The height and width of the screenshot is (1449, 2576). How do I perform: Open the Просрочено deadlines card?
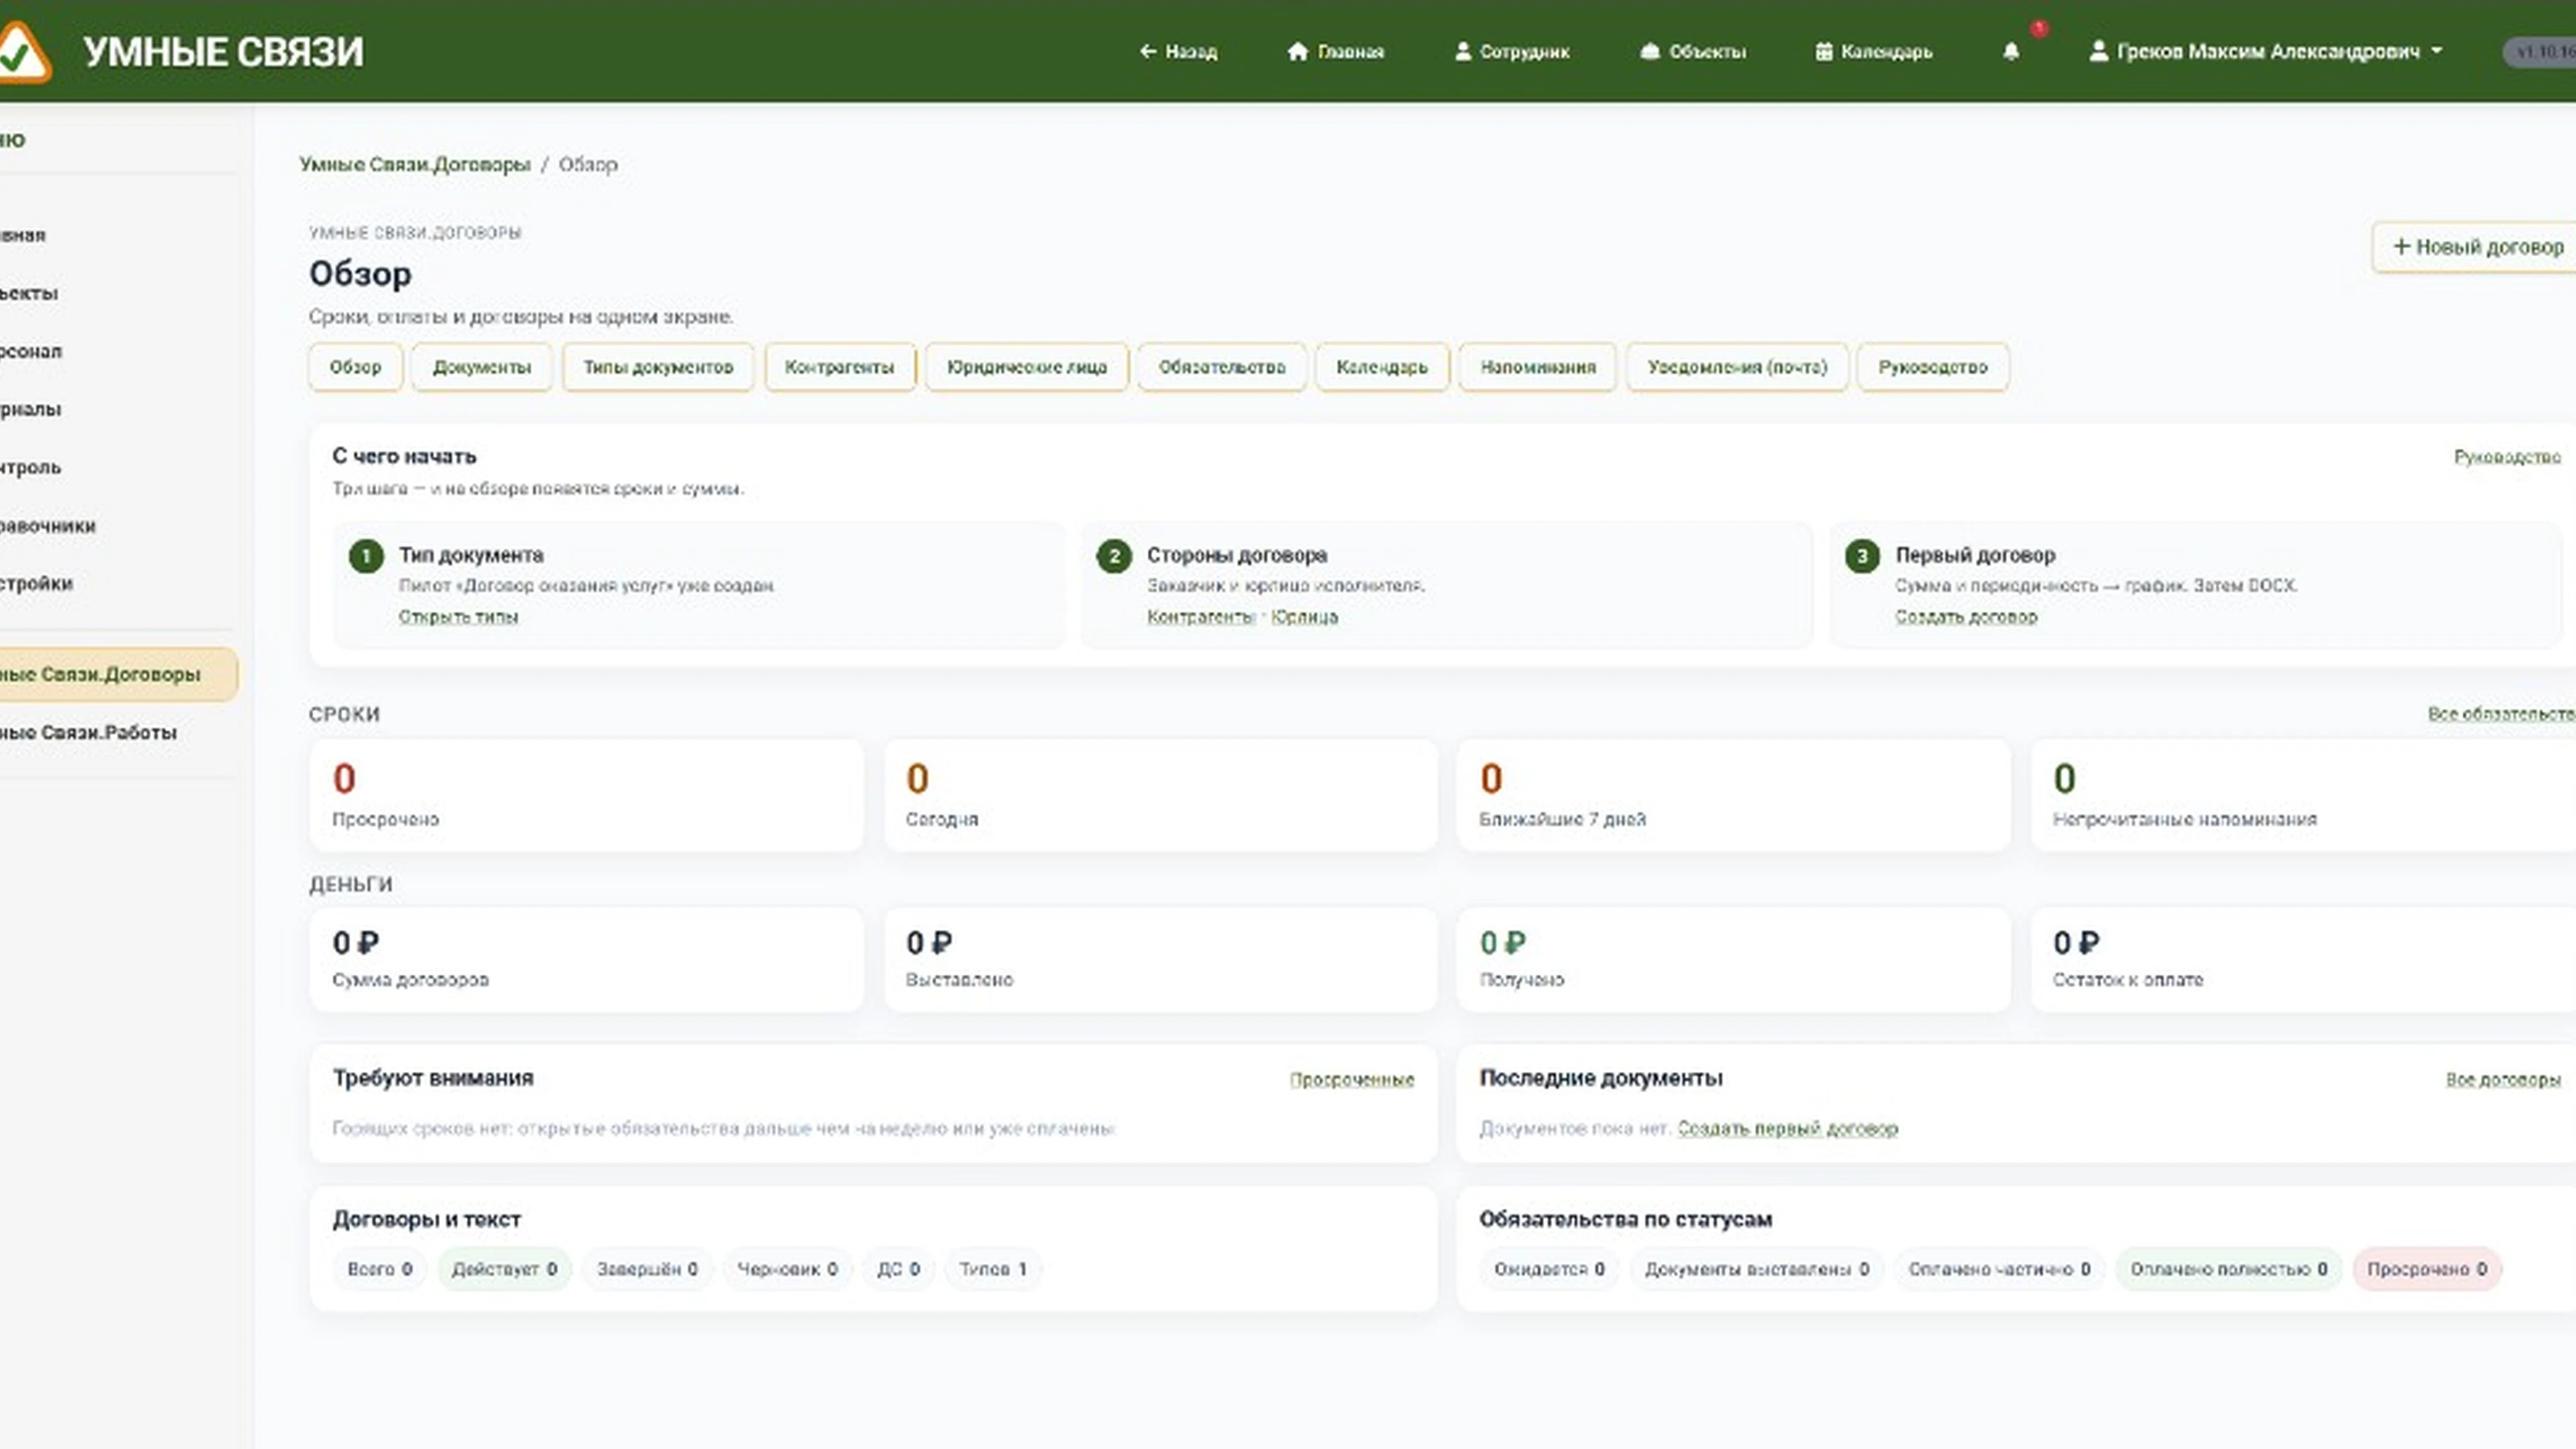tap(586, 795)
